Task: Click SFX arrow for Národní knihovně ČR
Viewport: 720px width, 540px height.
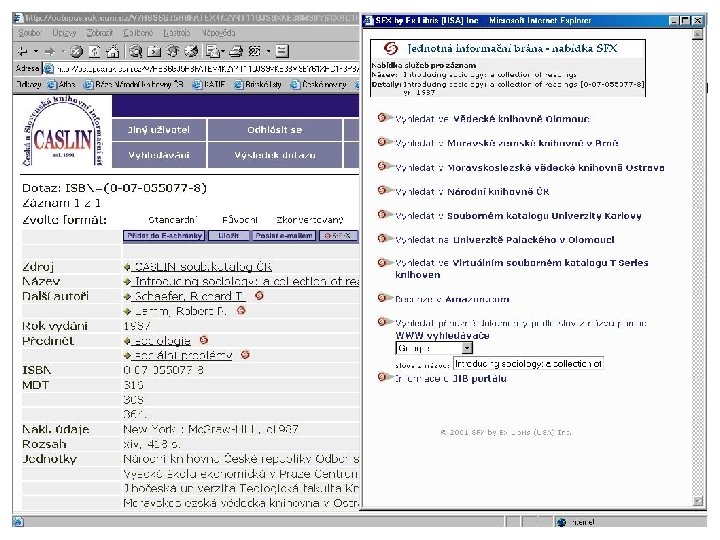Action: [384, 190]
